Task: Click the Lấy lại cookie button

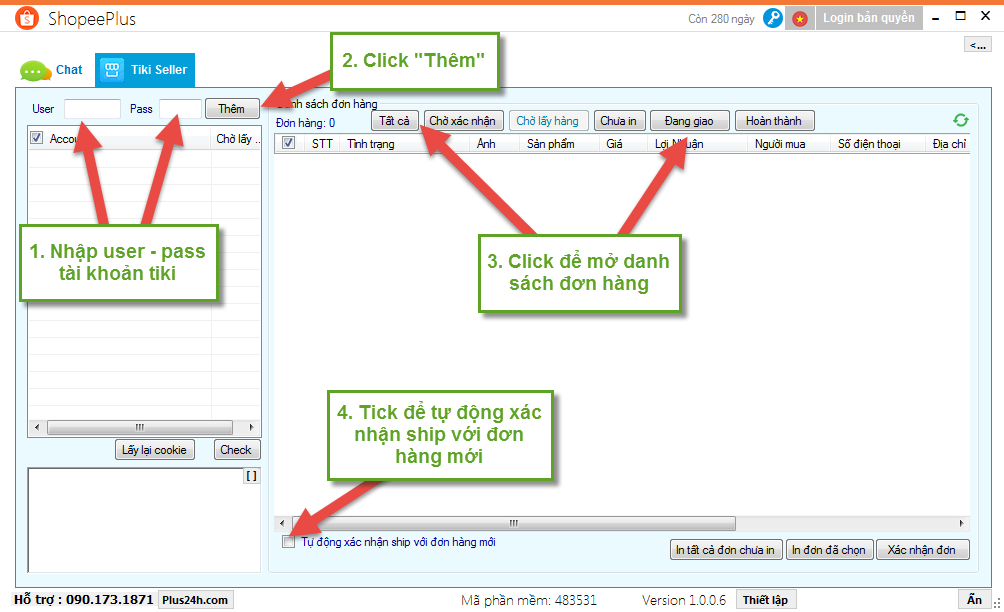Action: (154, 450)
